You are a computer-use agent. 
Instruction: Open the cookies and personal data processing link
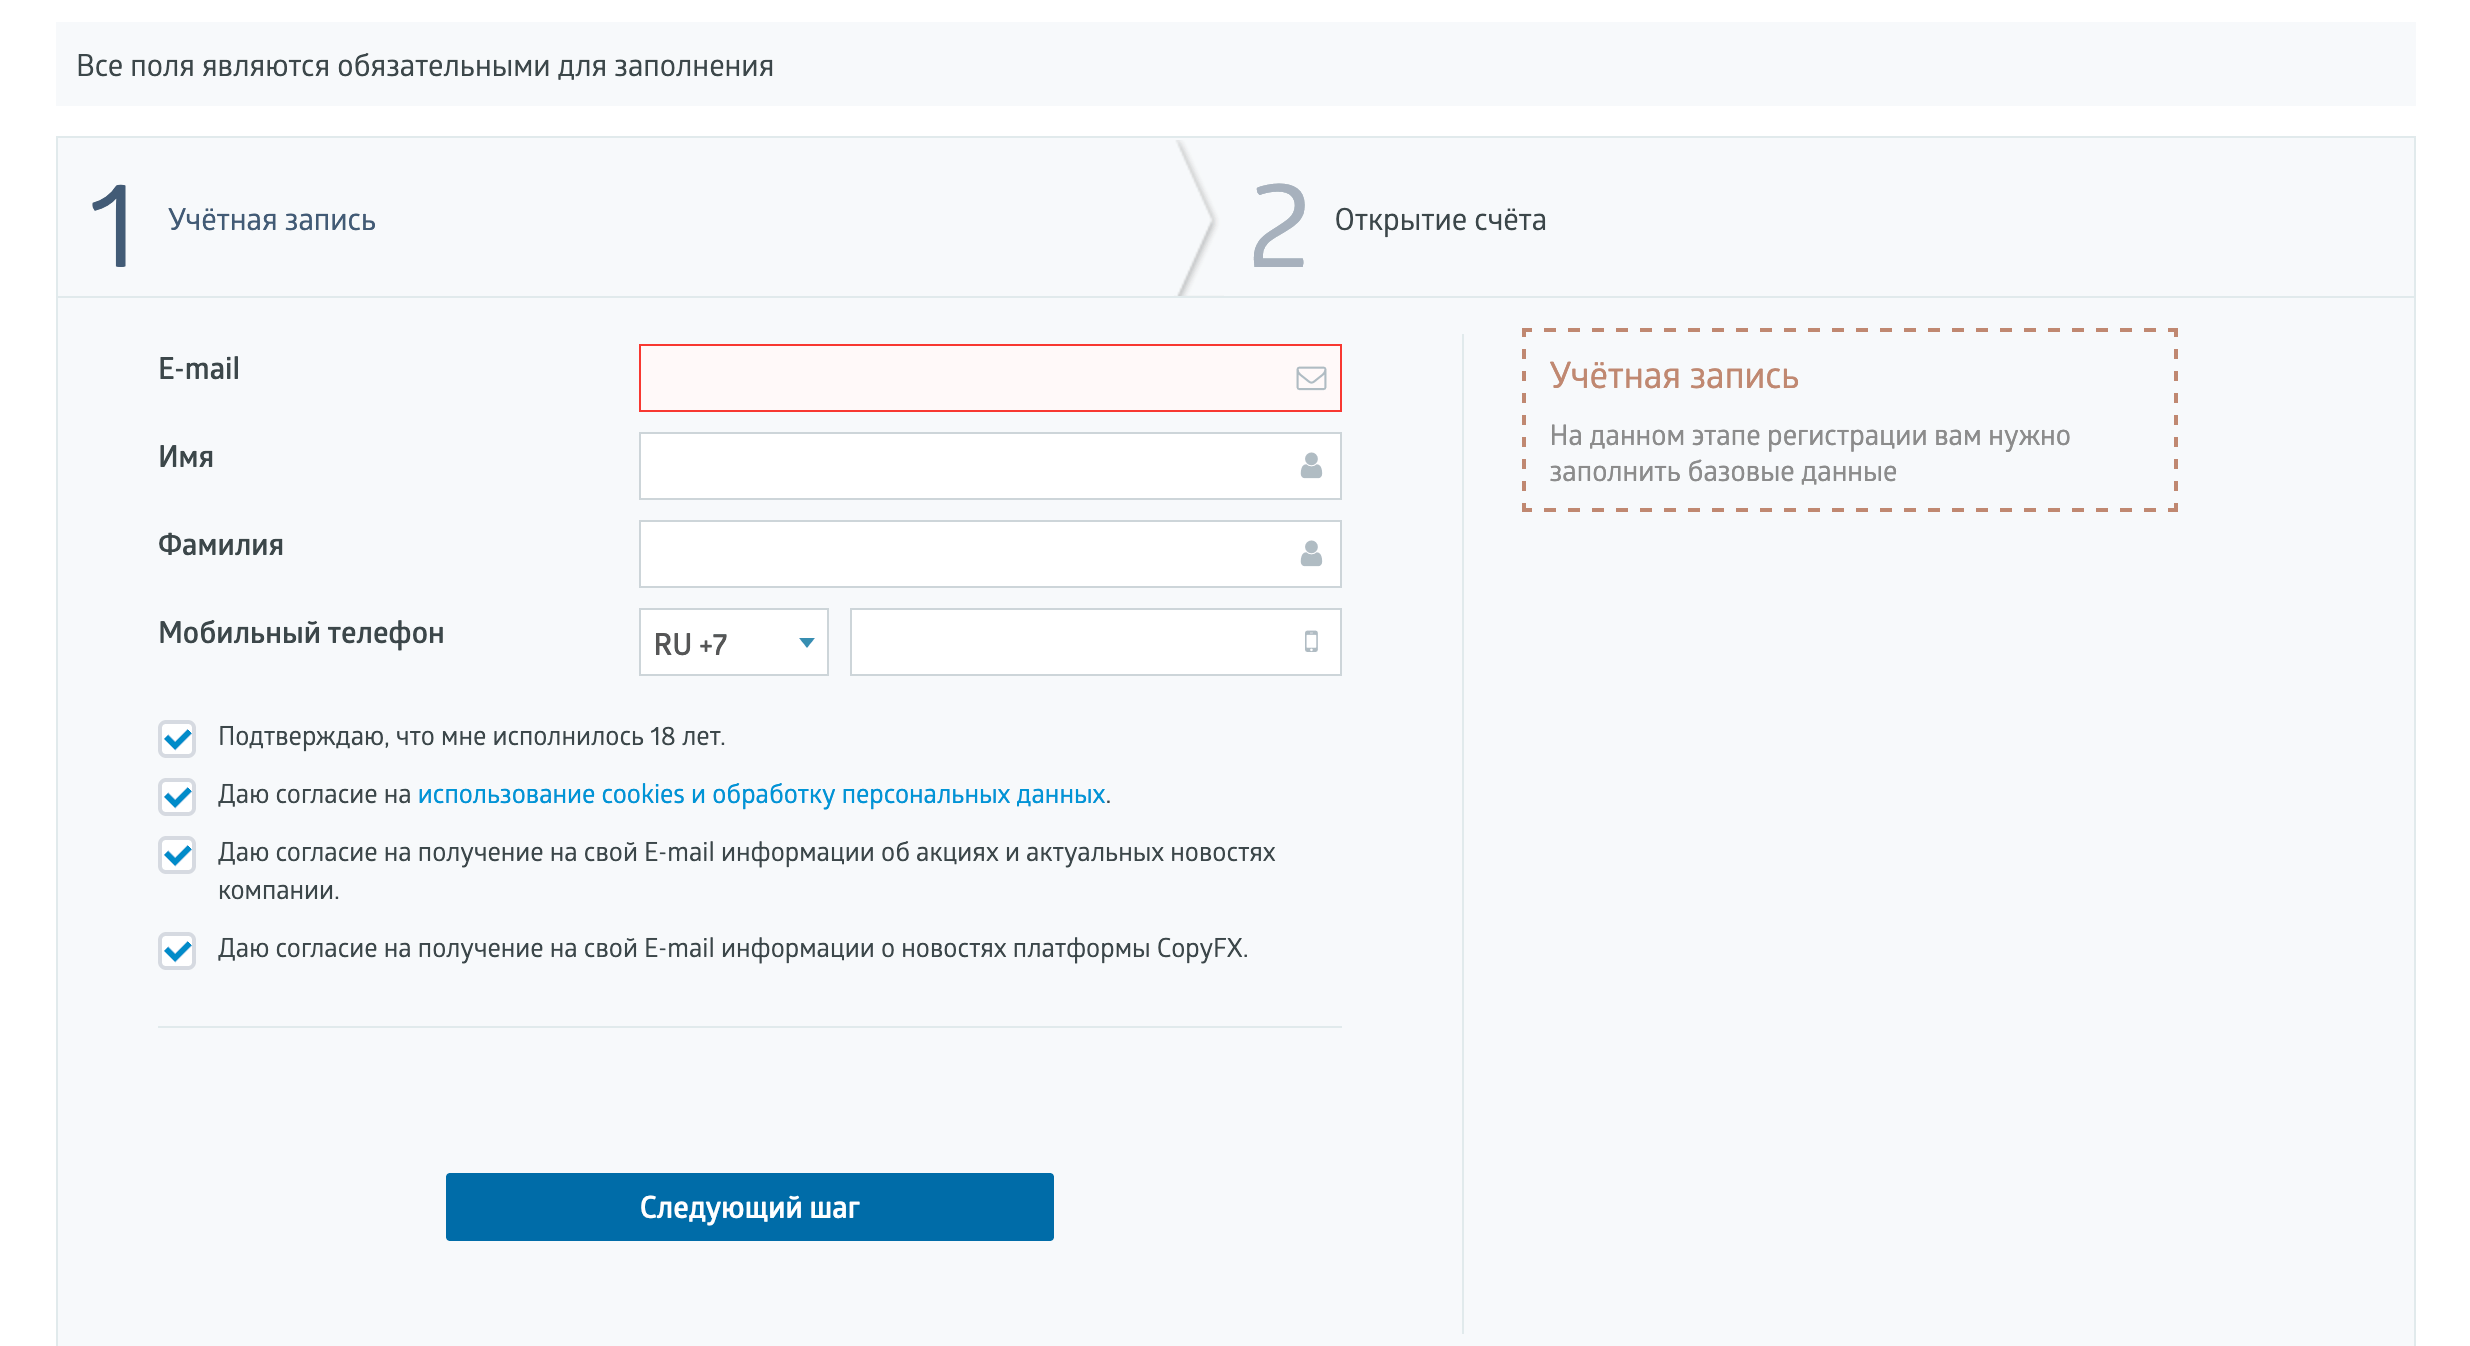point(761,795)
